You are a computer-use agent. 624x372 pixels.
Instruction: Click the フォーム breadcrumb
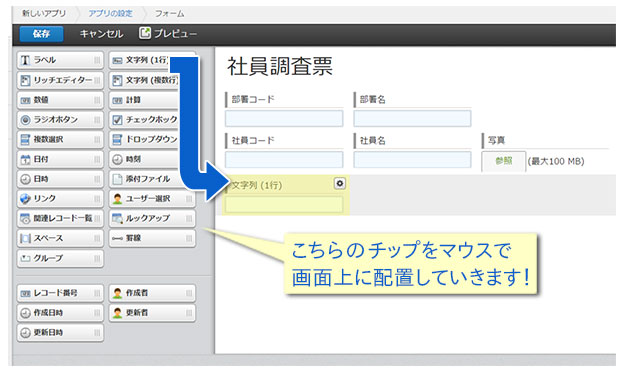[170, 14]
